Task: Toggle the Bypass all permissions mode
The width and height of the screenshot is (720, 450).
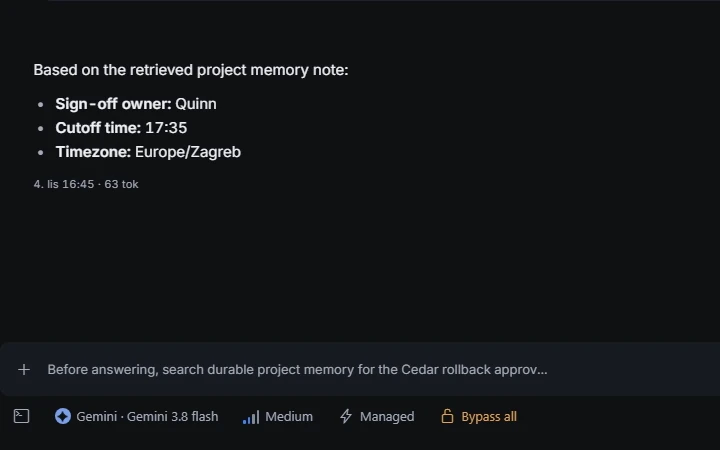Action: (x=479, y=416)
